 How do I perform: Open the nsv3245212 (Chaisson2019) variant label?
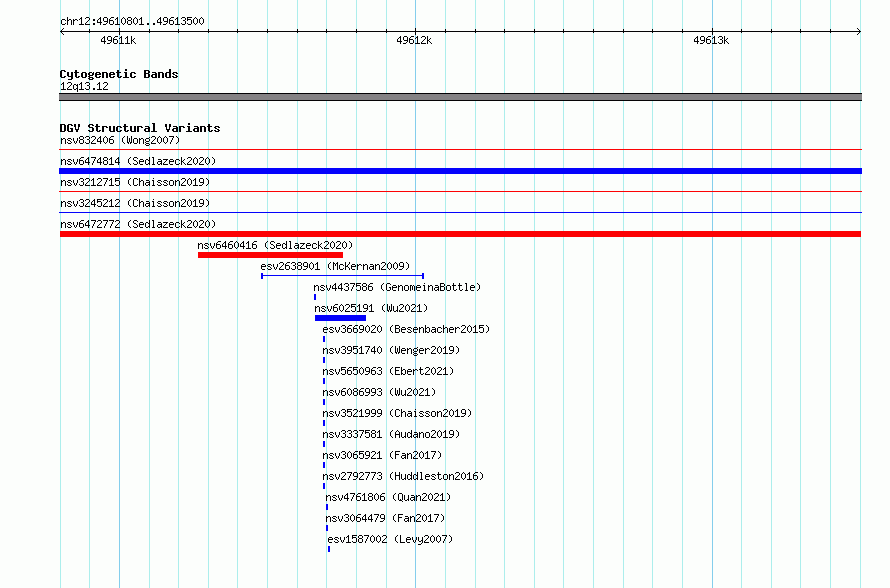pyautogui.click(x=135, y=203)
